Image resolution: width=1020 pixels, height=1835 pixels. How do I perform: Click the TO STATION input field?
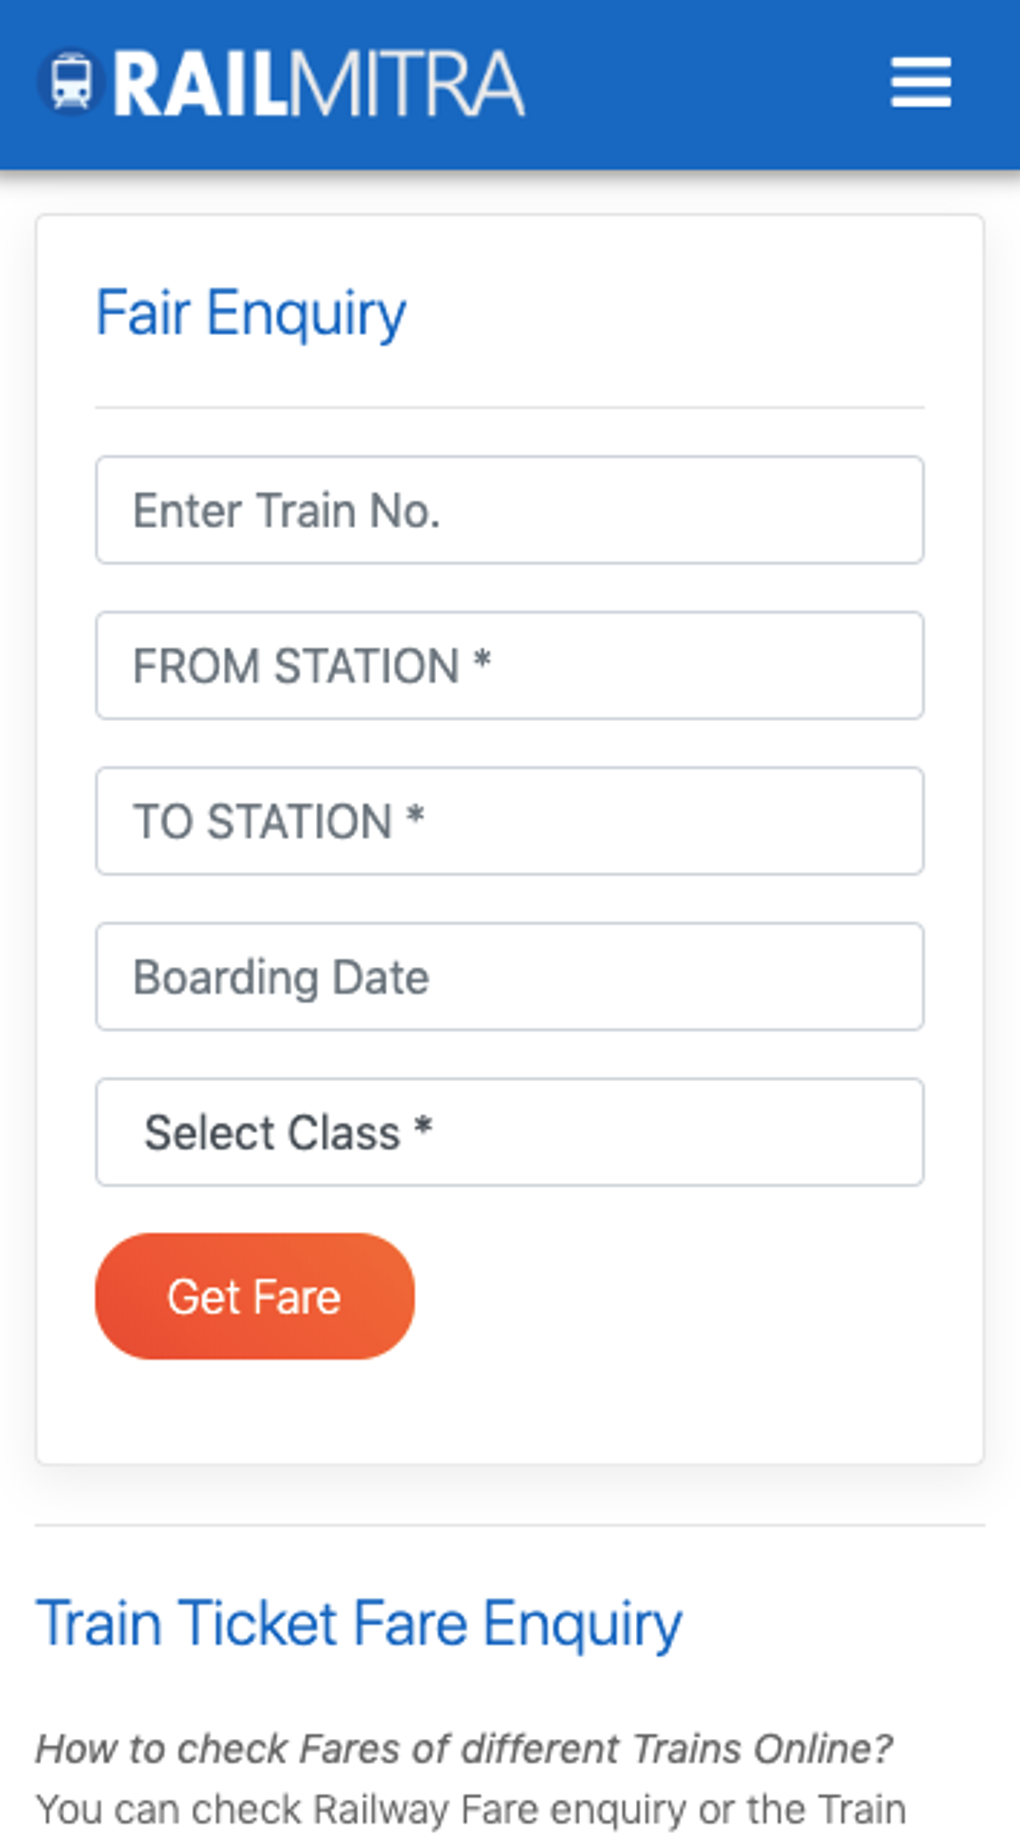[509, 821]
